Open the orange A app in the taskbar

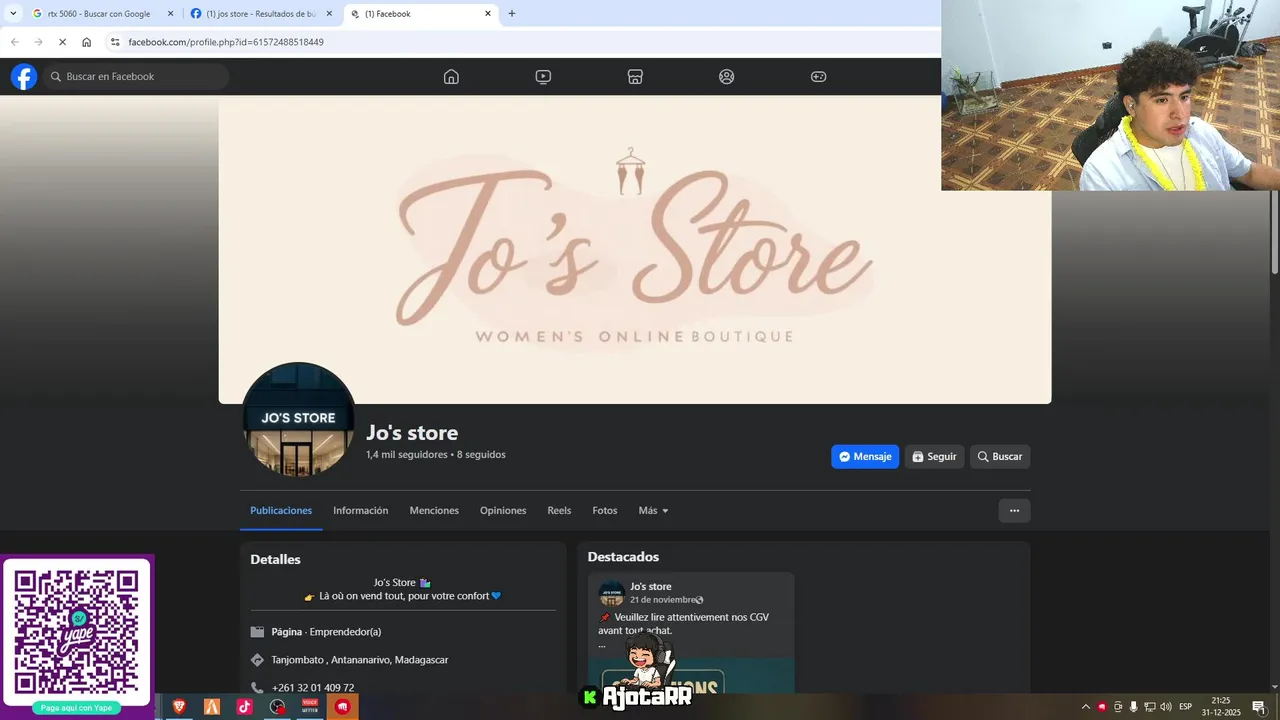212,707
